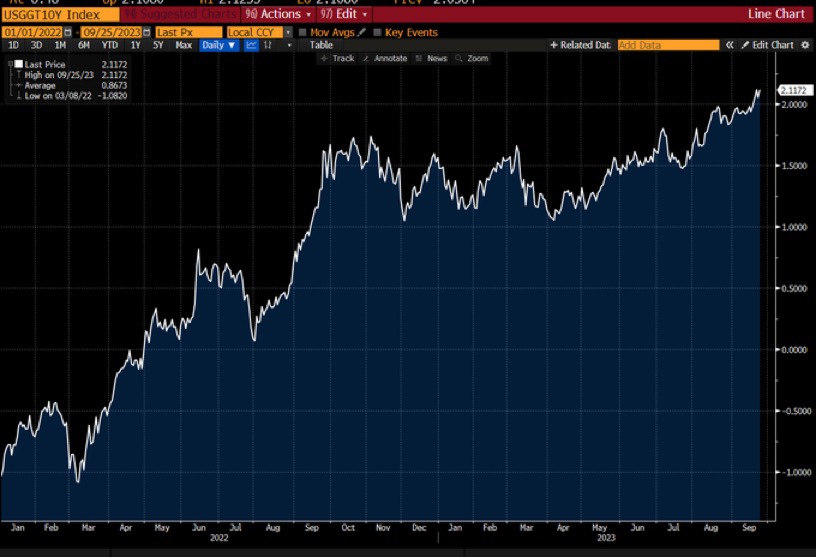This screenshot has width=816, height=557.
Task: Enable the Mov Avgs checkbox
Action: click(x=303, y=33)
